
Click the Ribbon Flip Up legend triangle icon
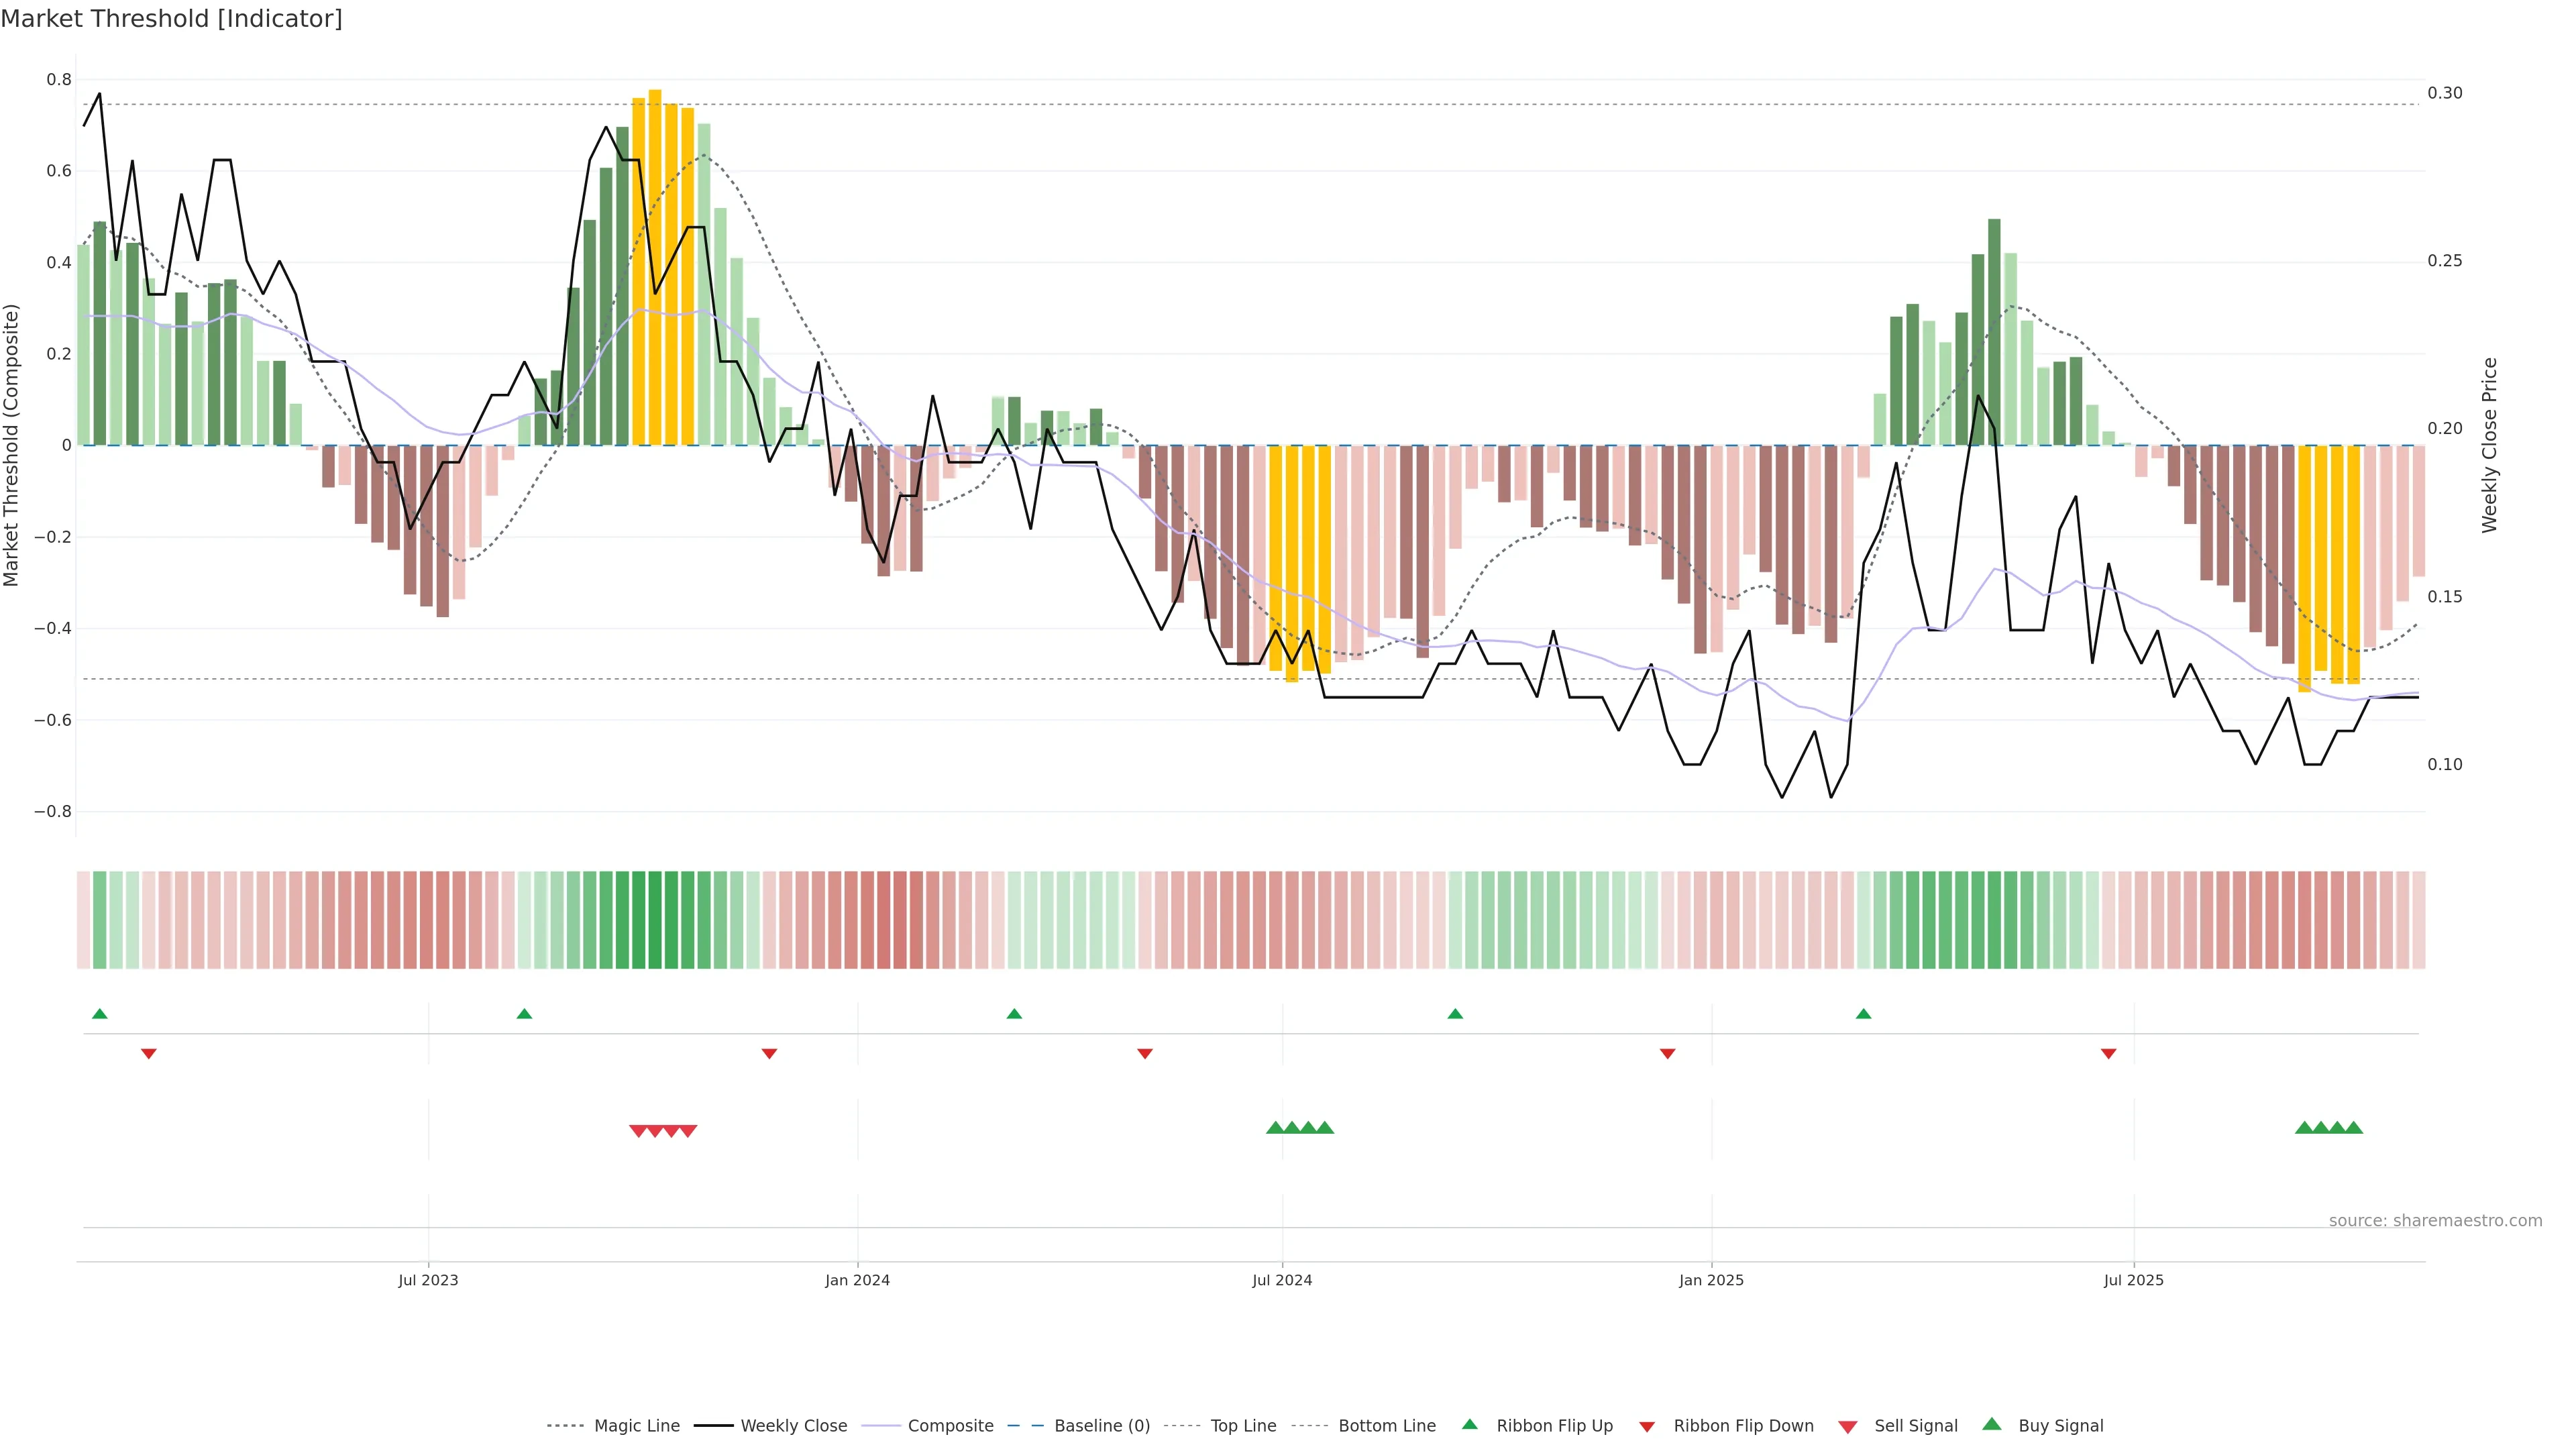click(x=1469, y=1424)
